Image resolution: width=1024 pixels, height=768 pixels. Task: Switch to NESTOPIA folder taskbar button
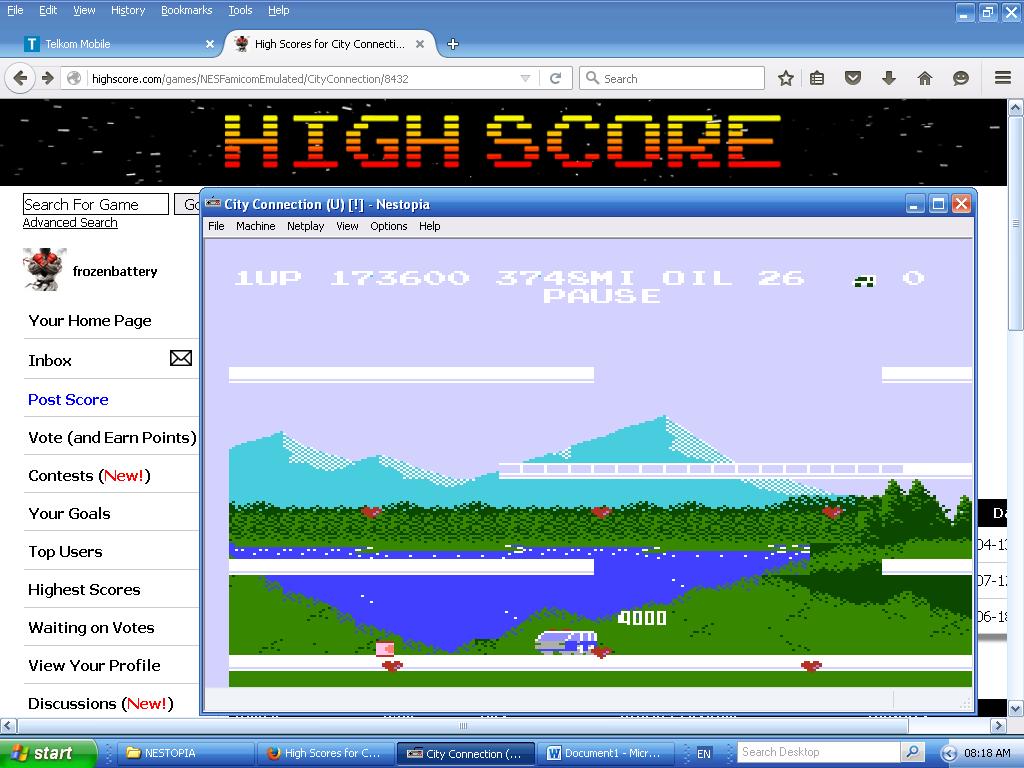coord(185,753)
